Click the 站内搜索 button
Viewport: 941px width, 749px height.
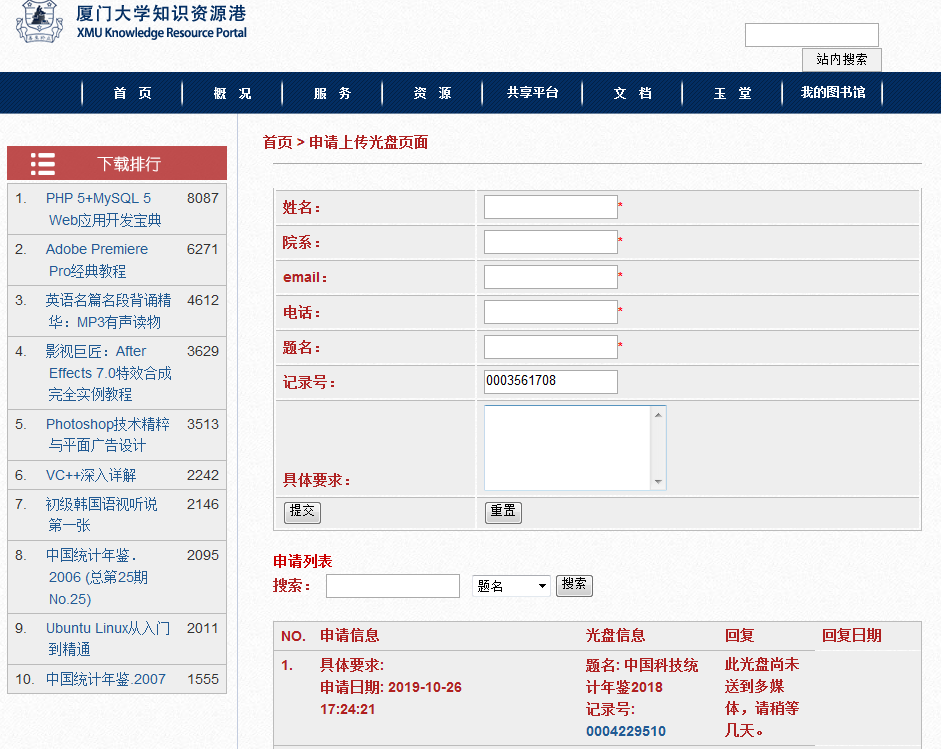pos(841,60)
